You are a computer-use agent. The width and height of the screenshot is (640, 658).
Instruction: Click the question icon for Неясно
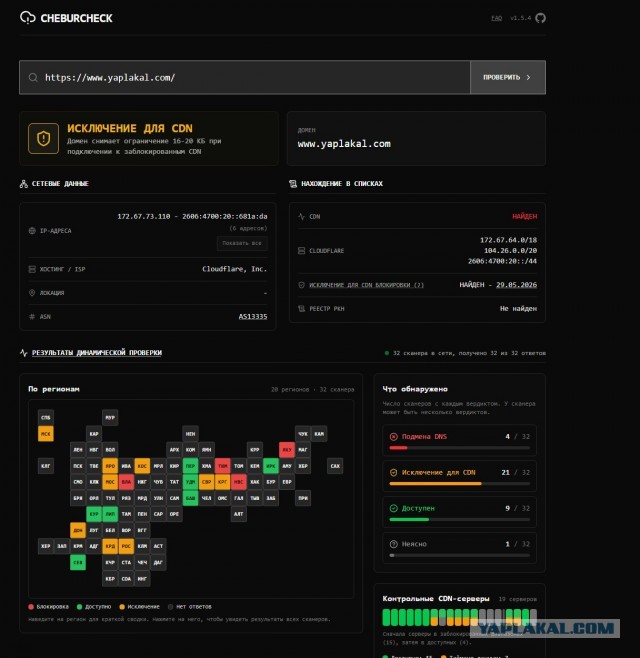point(394,544)
